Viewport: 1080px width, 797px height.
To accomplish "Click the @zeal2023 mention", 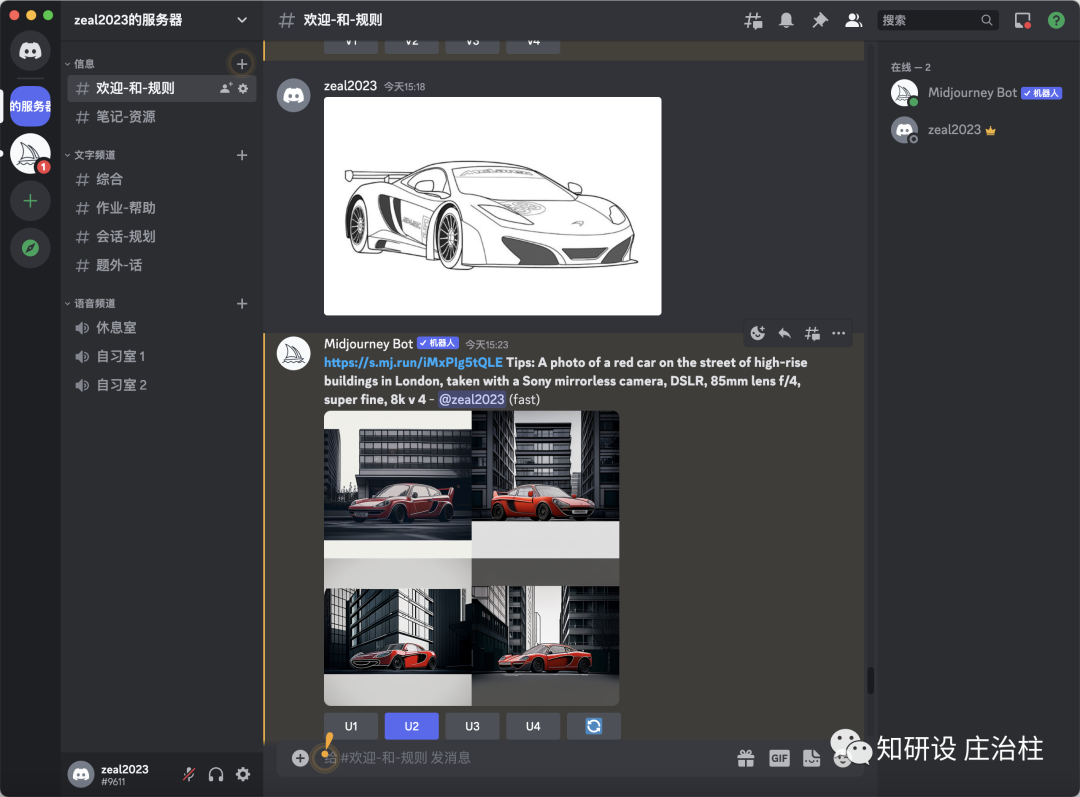I will 472,400.
